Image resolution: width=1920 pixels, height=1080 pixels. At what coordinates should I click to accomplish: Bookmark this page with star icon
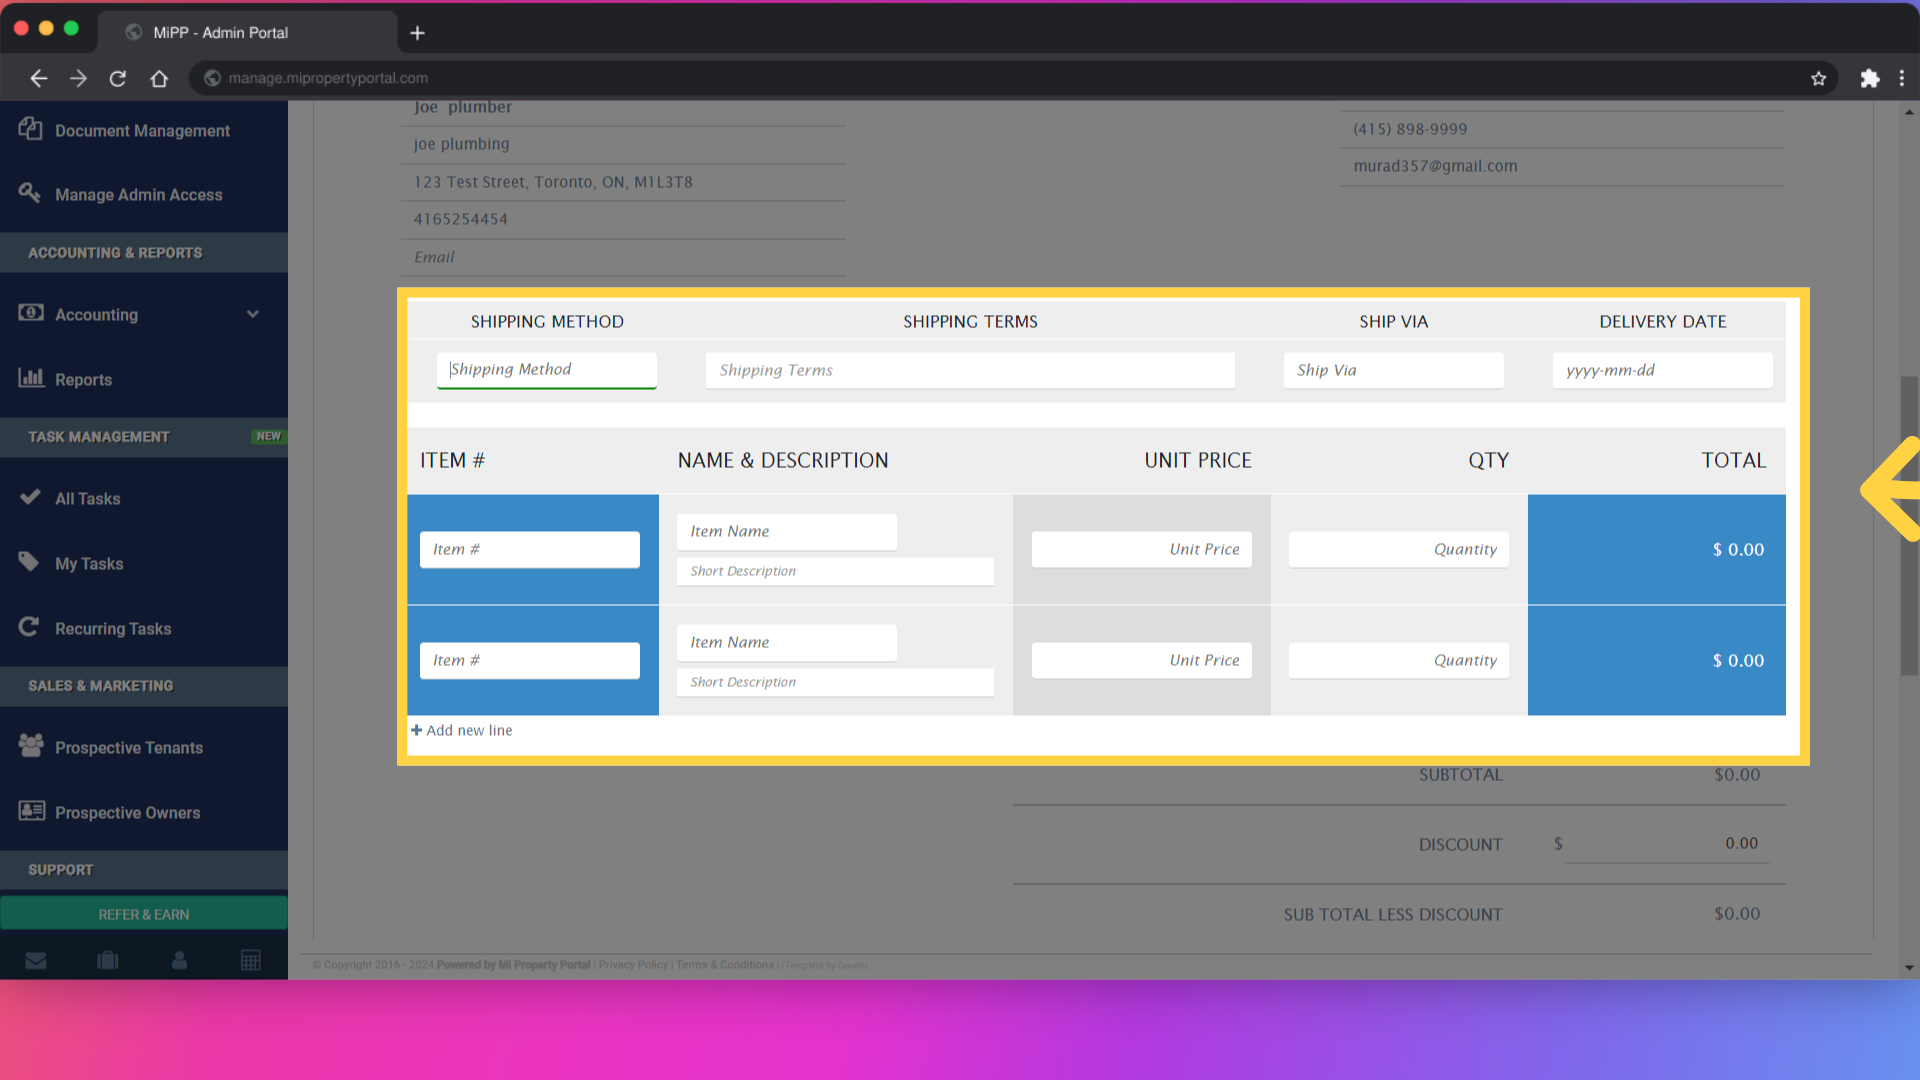pos(1818,78)
